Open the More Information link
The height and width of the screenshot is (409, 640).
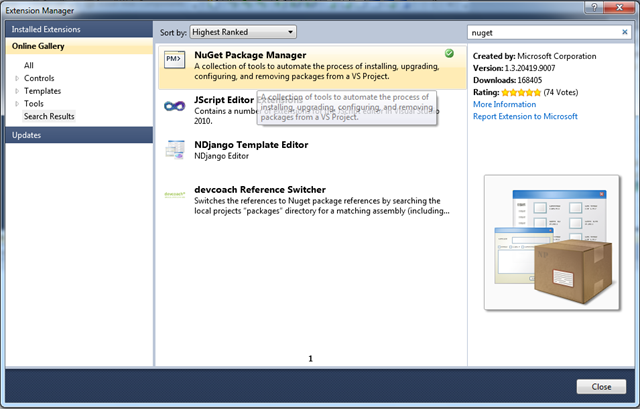505,104
